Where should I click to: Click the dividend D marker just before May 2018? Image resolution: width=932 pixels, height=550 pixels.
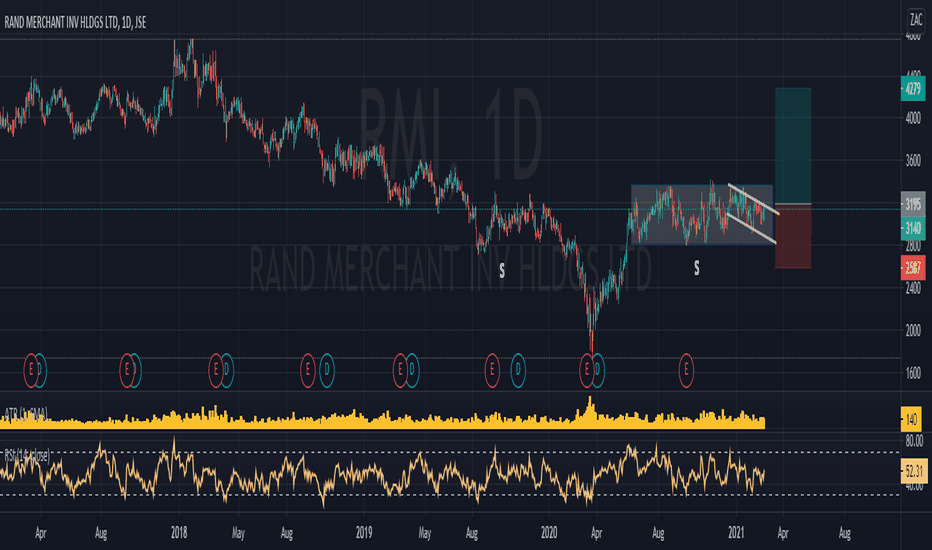[226, 370]
